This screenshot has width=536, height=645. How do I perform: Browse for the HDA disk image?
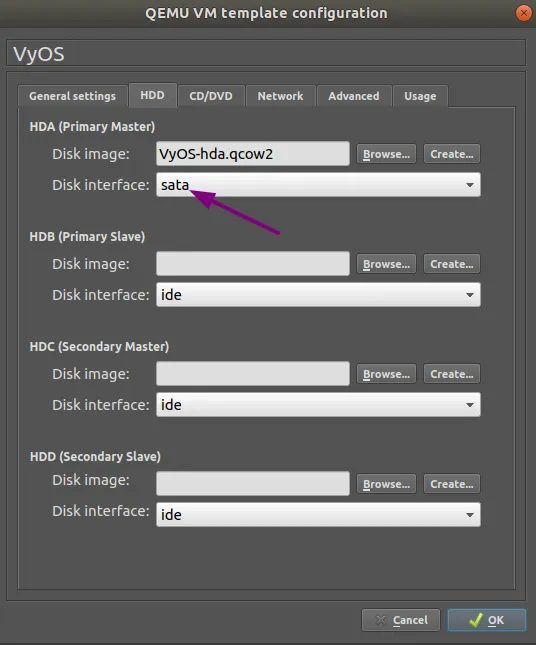(x=386, y=154)
